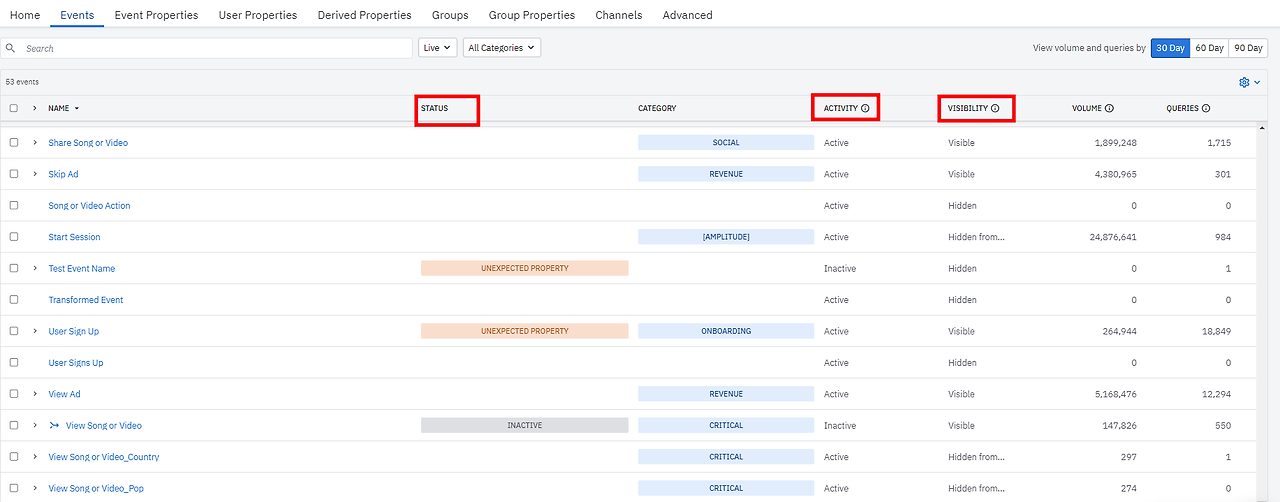
Task: Expand the Share Song or Video row
Action: [35, 143]
